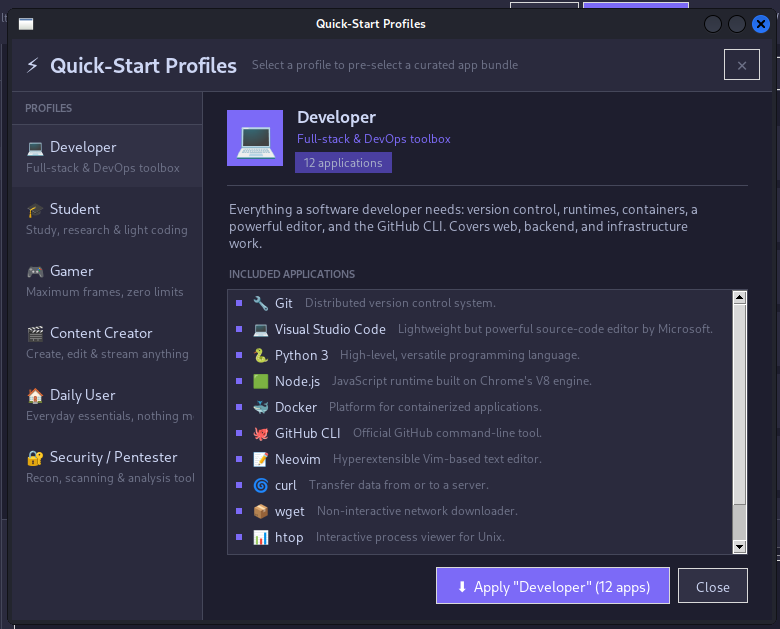Click the Student graduation cap icon

click(x=35, y=210)
